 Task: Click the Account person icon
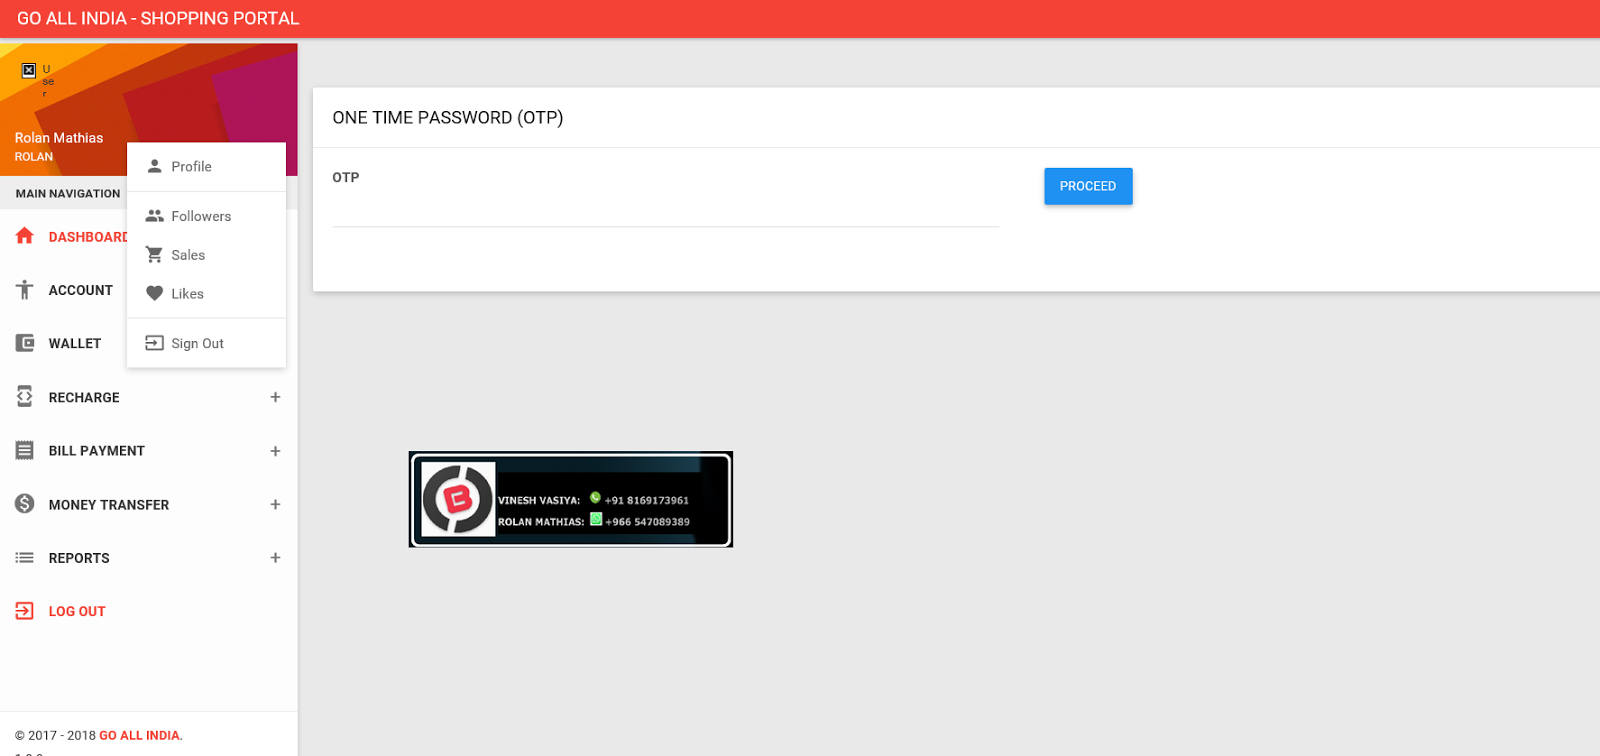click(x=25, y=290)
